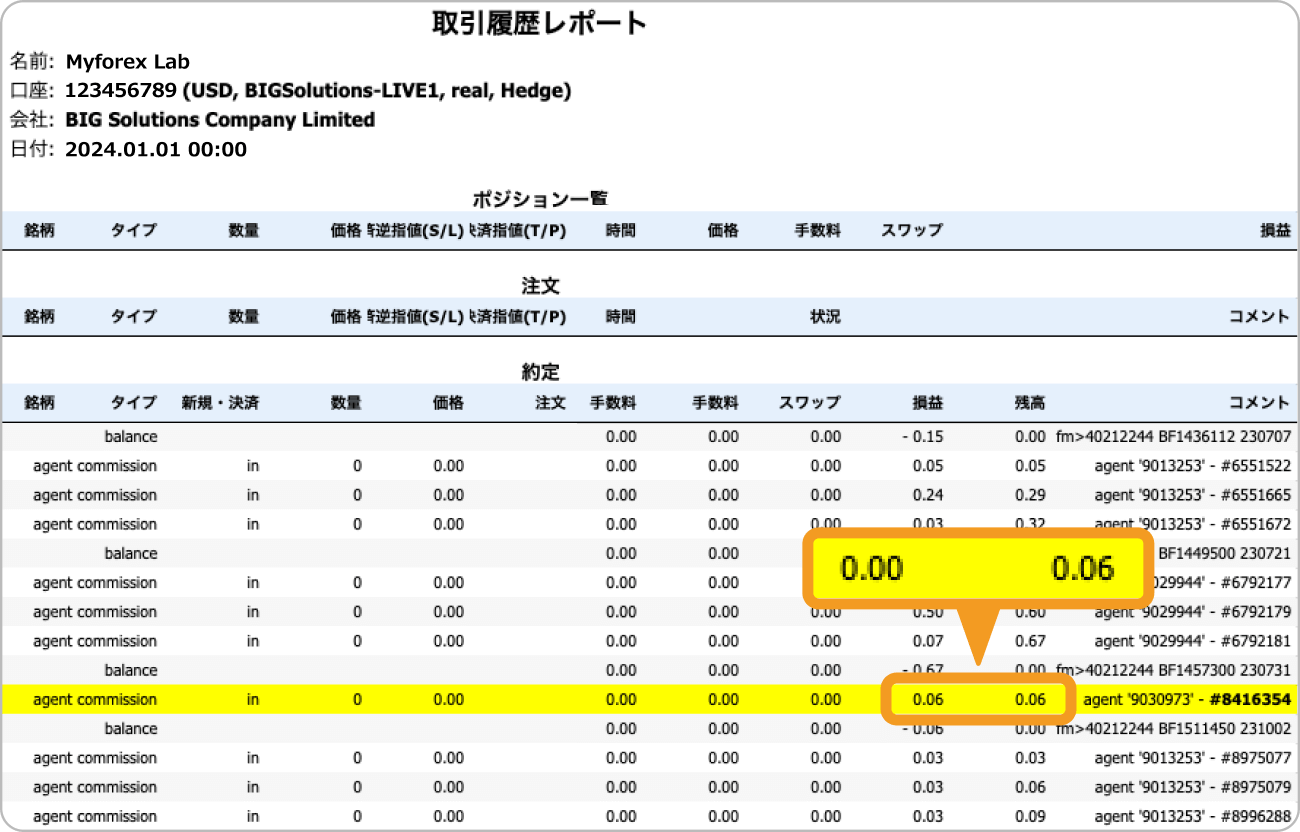Click 数量 header in the 約定 table
1300x832 pixels.
pyautogui.click(x=346, y=403)
